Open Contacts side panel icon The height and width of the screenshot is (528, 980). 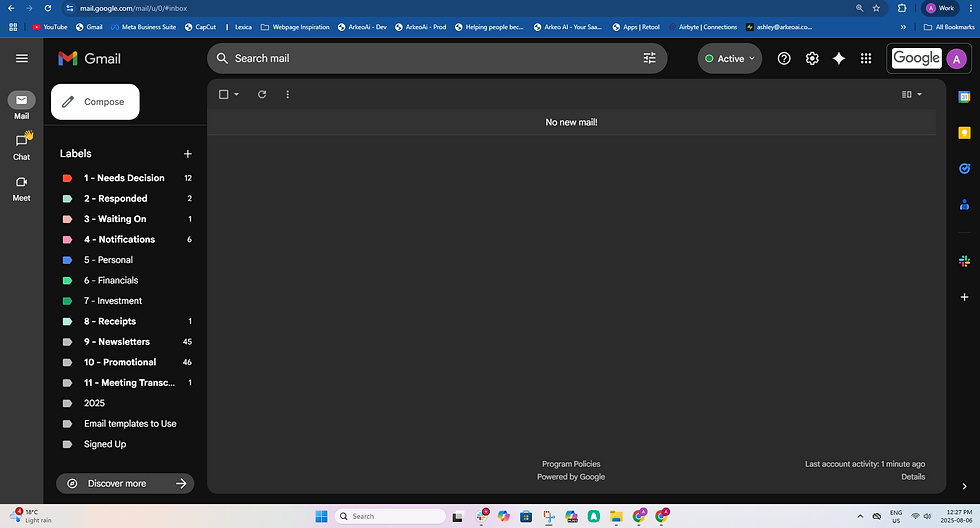(964, 204)
